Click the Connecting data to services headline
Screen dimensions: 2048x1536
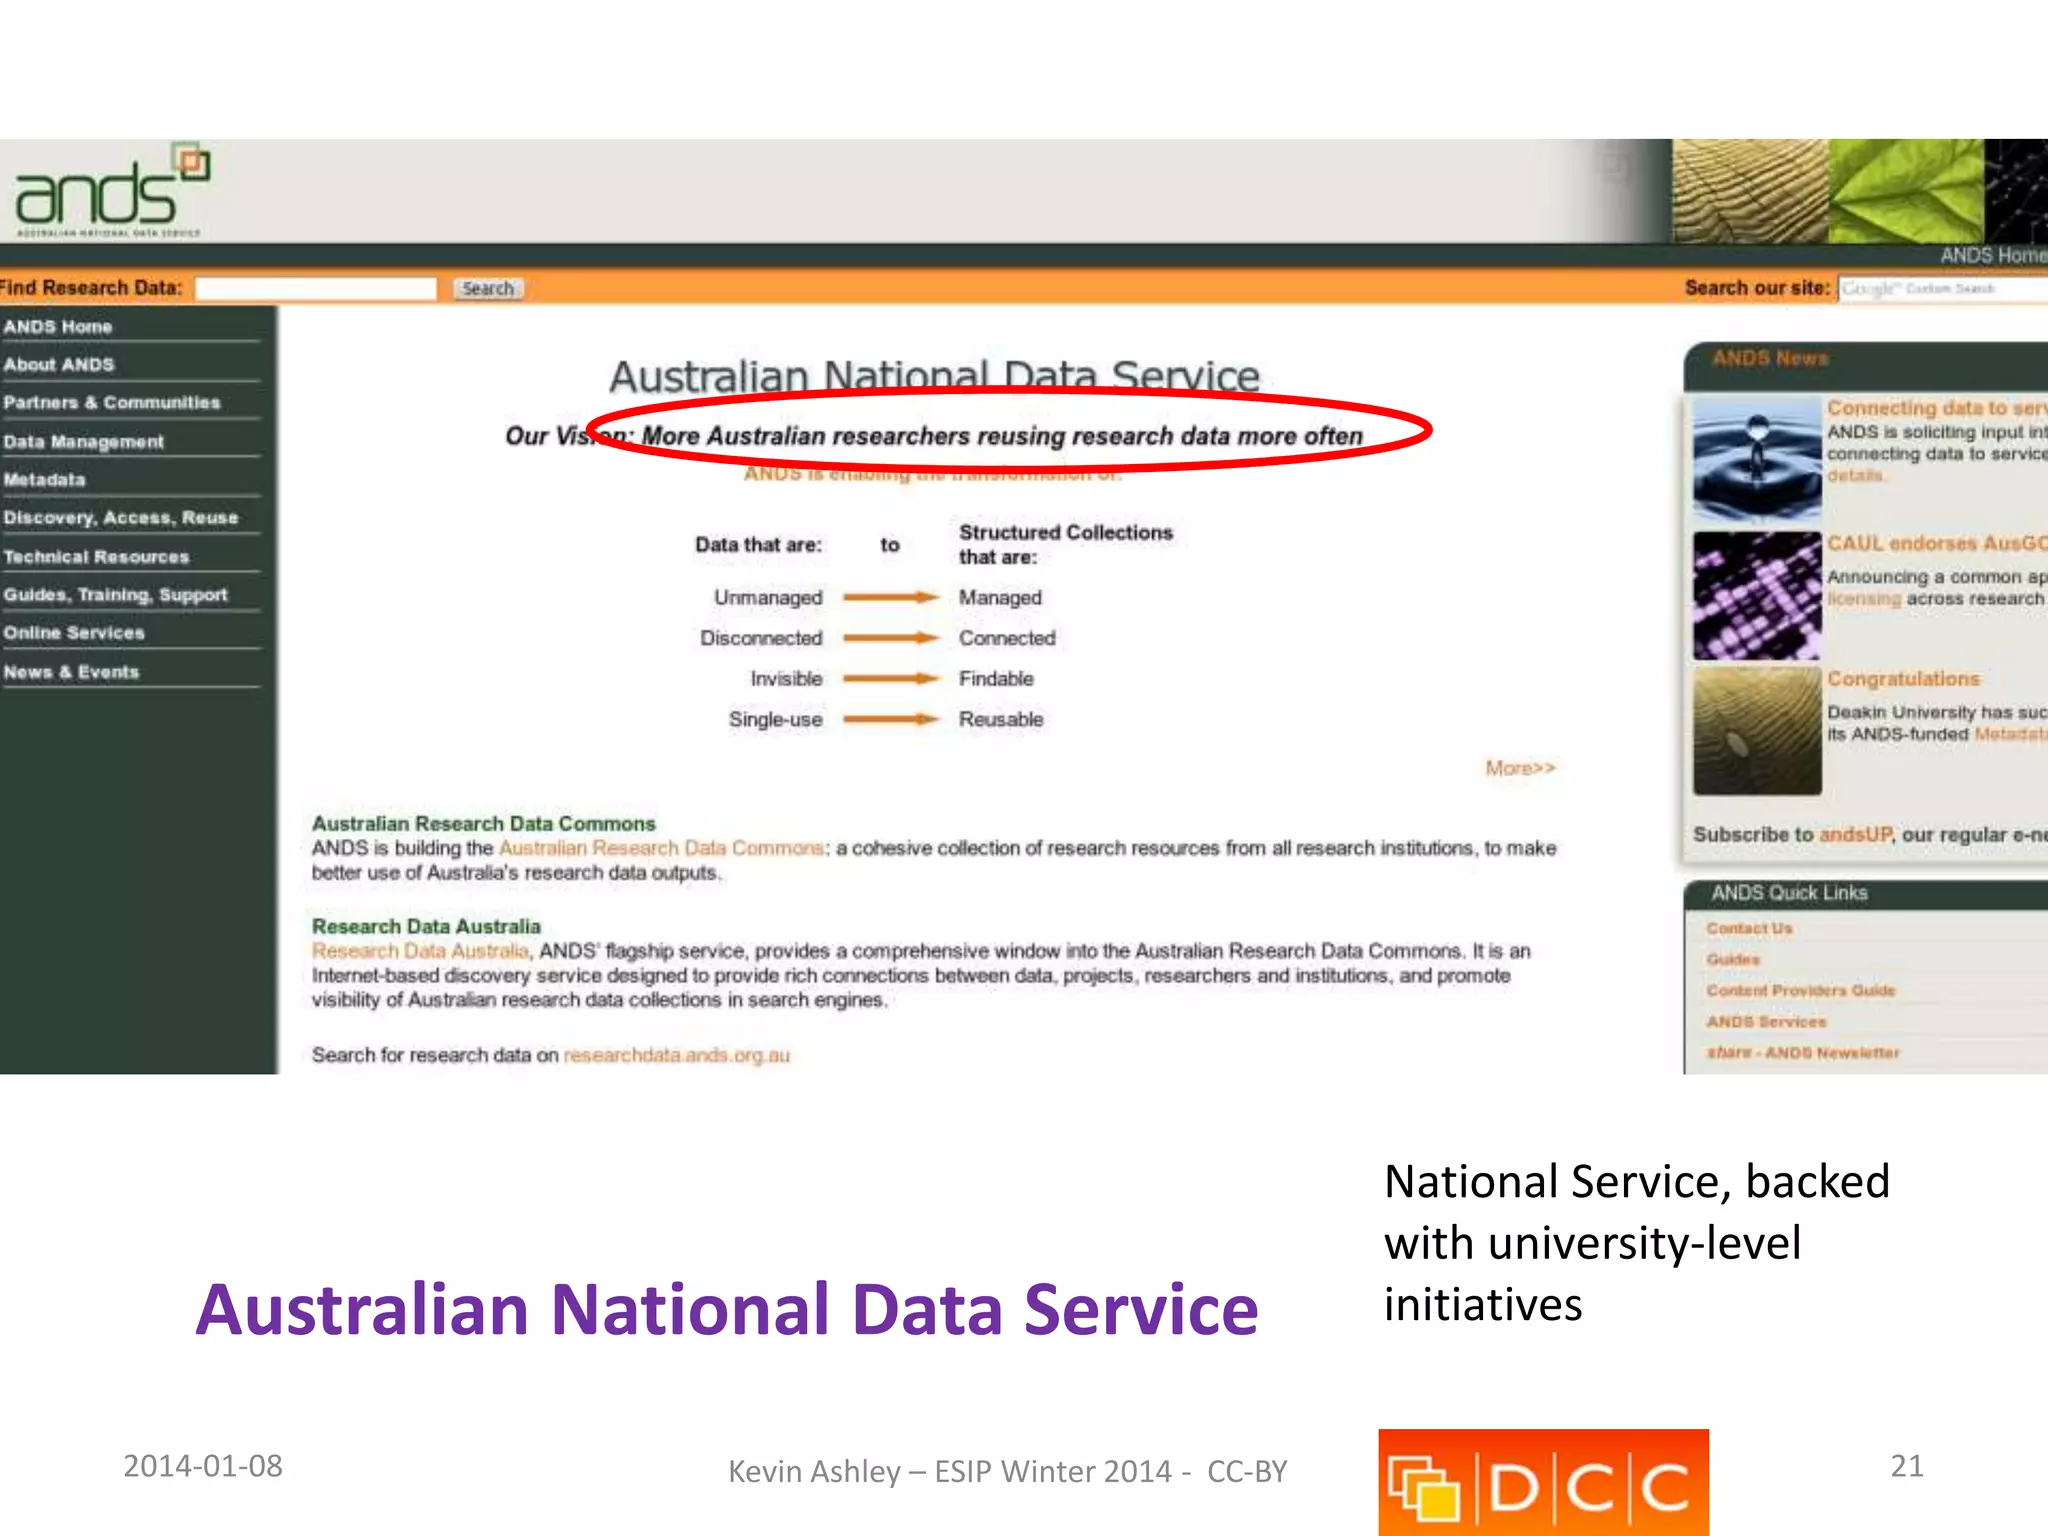point(1937,408)
